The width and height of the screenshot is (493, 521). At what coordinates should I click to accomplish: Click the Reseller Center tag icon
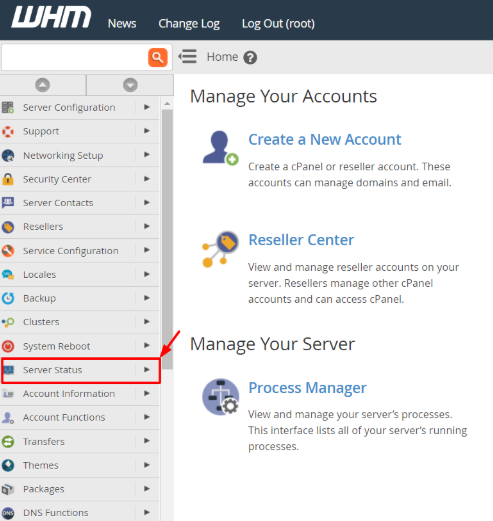click(221, 249)
